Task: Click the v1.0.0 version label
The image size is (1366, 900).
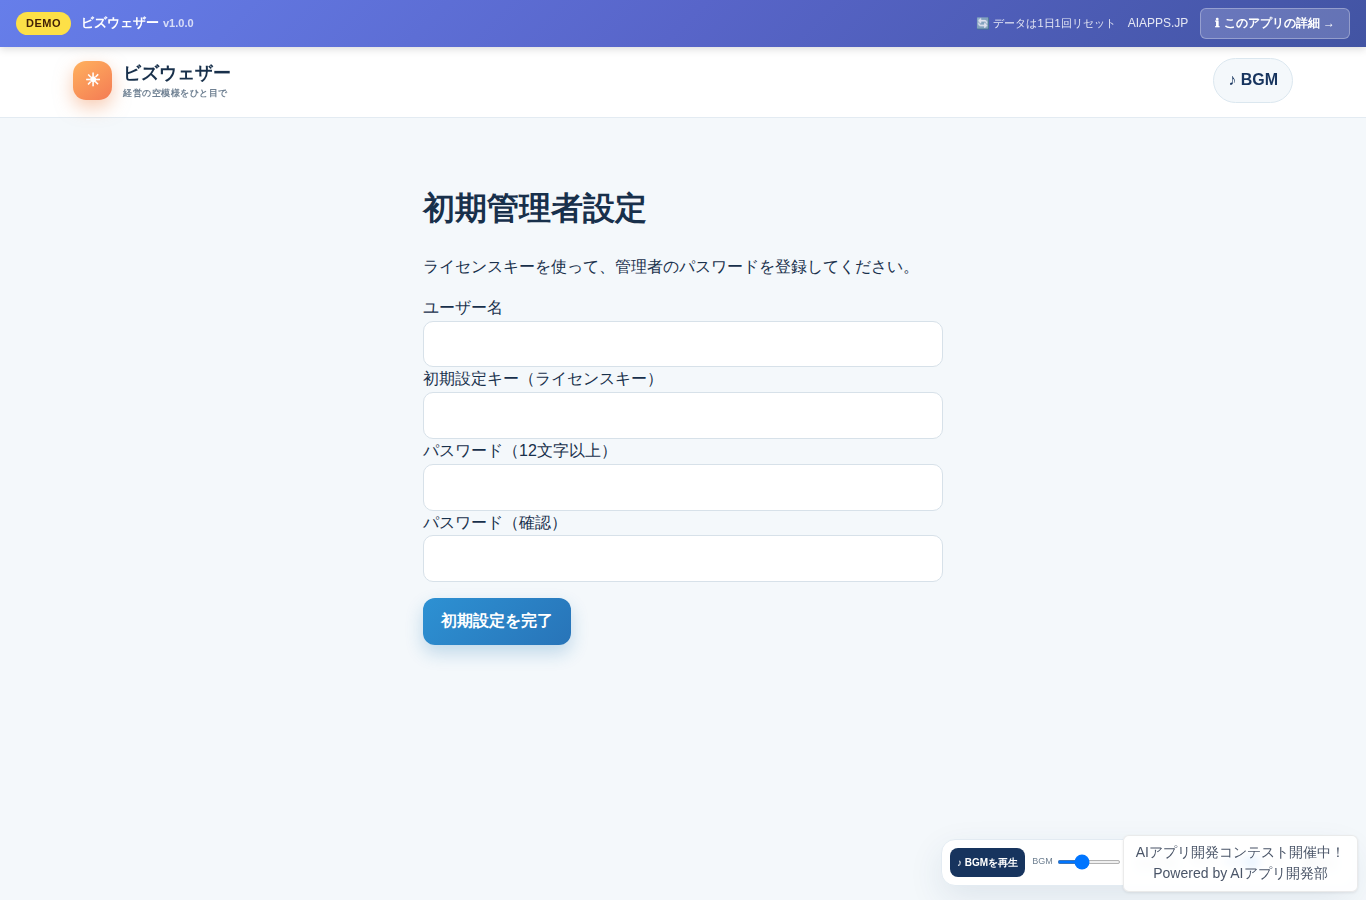Action: 178,23
